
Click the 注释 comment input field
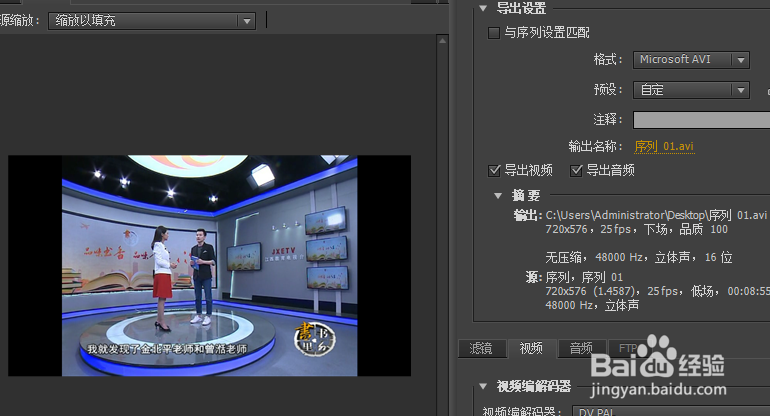[x=701, y=120]
